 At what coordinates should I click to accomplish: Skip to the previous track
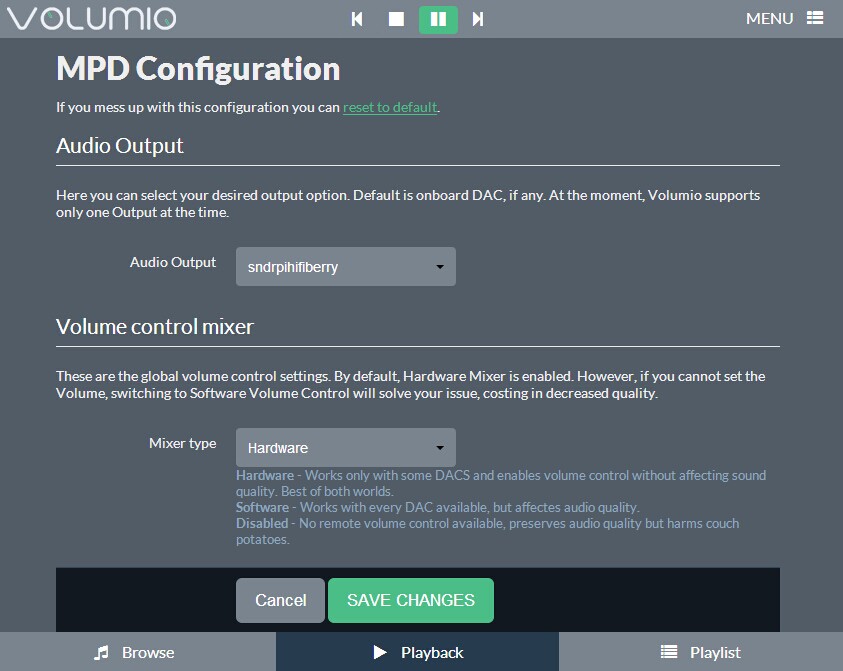tap(357, 19)
